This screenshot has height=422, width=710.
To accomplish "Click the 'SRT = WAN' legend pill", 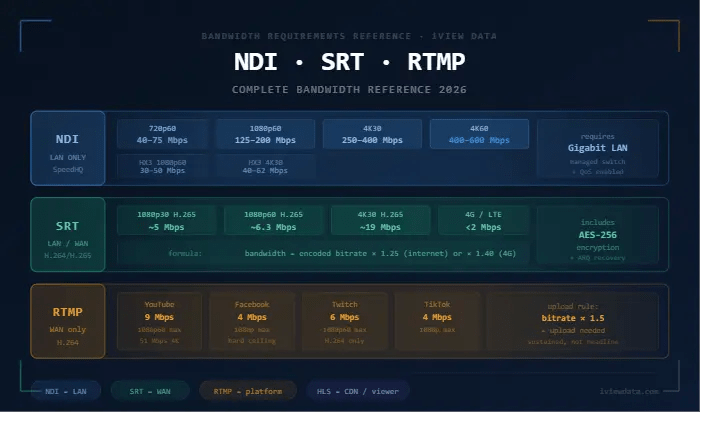I will (x=150, y=391).
